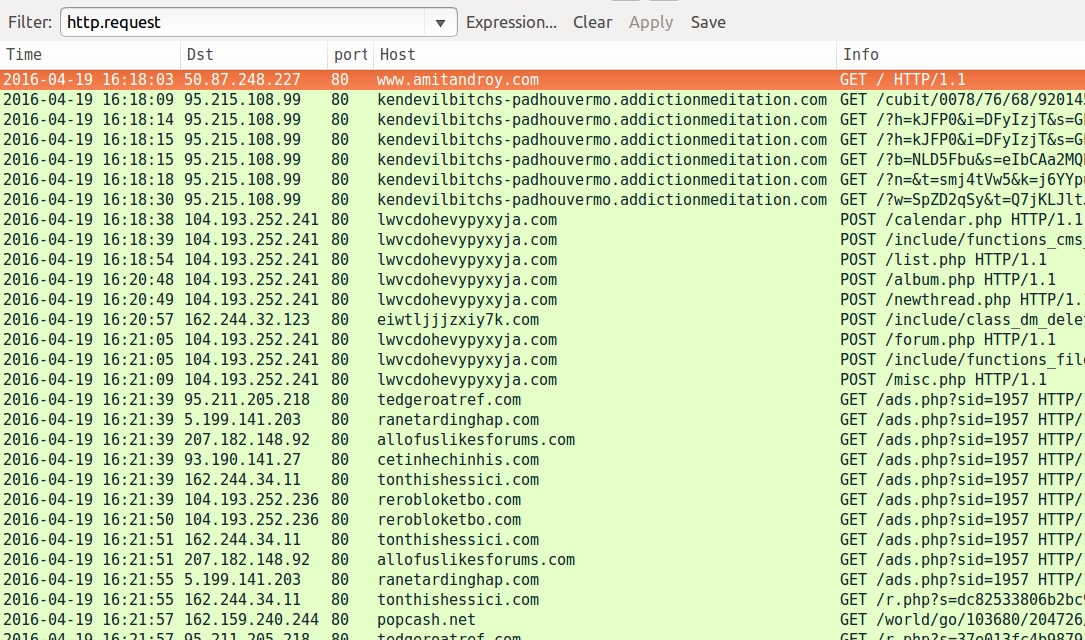Screen dimensions: 1085x640
Task: Select the POST /calendar.php packet
Action: point(960,220)
